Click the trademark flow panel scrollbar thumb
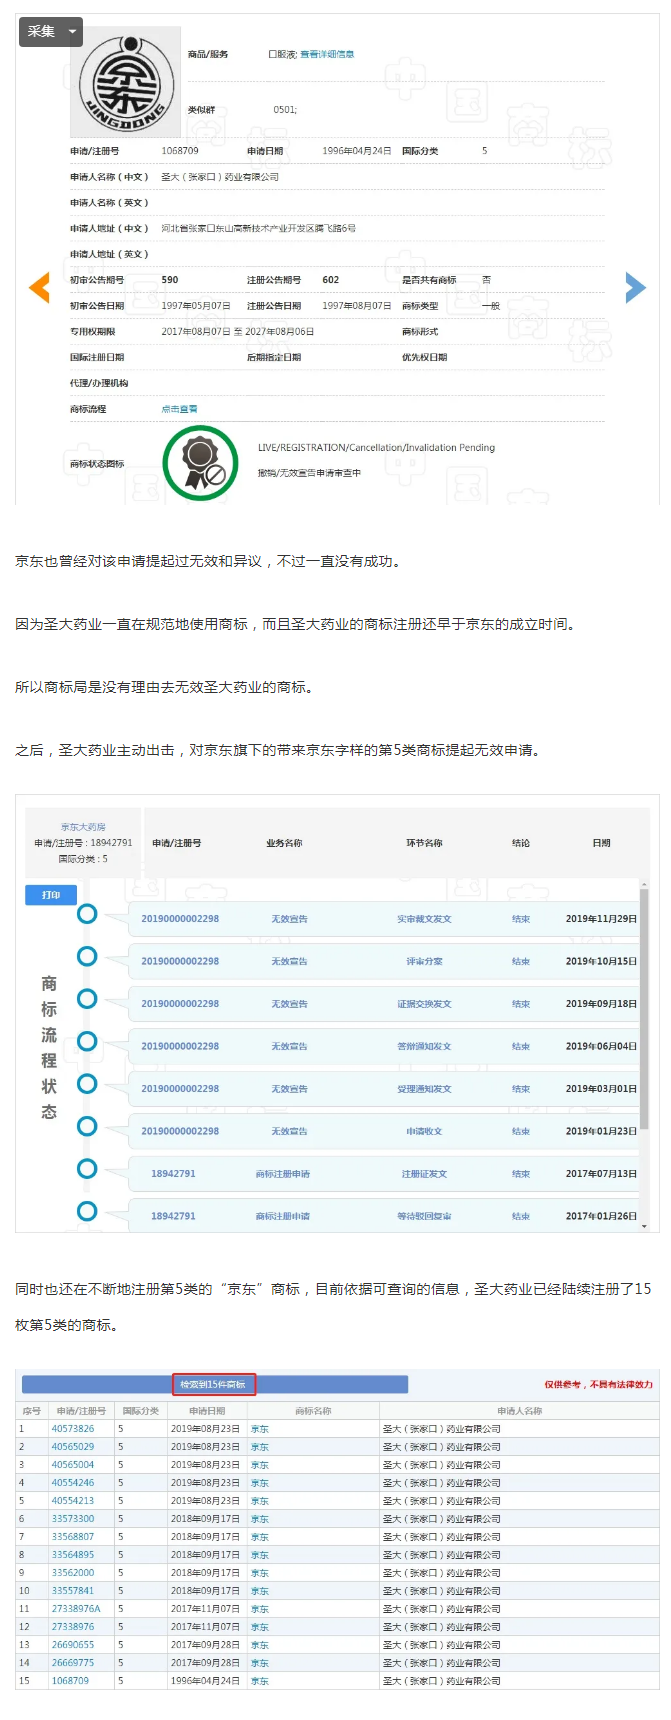This screenshot has height=1720, width=671. 644,1010
